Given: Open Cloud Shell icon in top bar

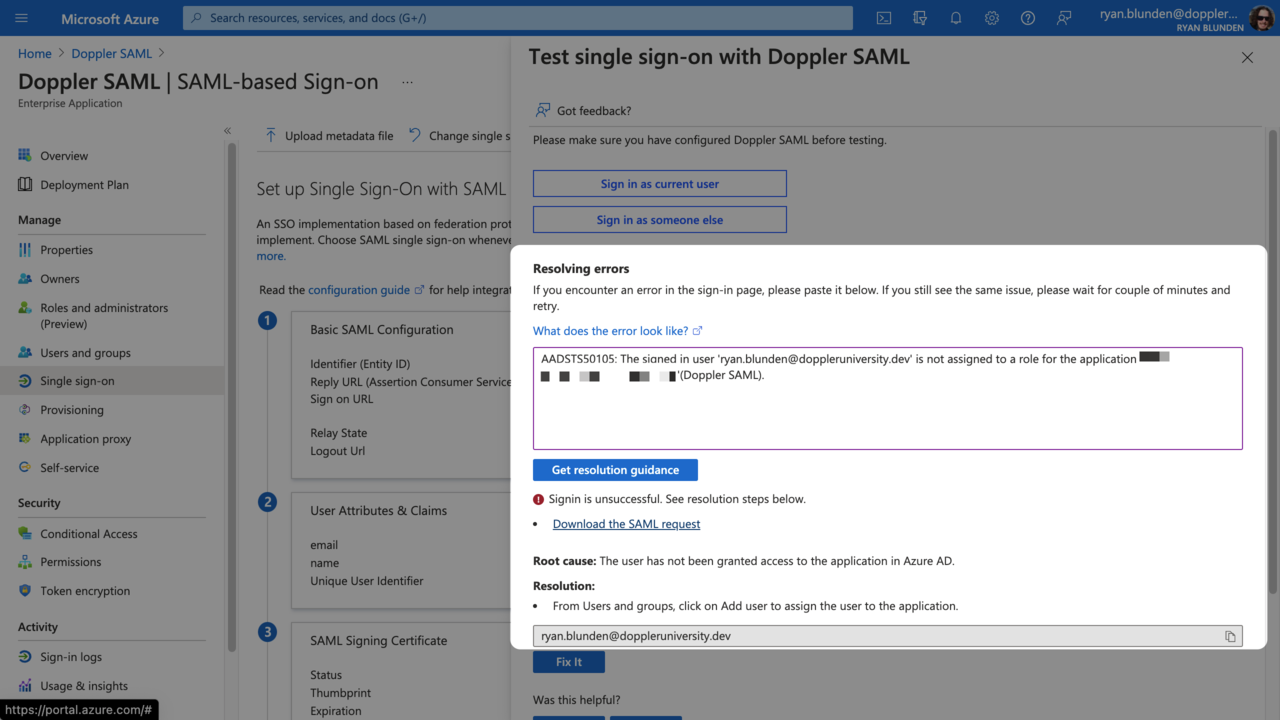Looking at the screenshot, I should coord(884,18).
